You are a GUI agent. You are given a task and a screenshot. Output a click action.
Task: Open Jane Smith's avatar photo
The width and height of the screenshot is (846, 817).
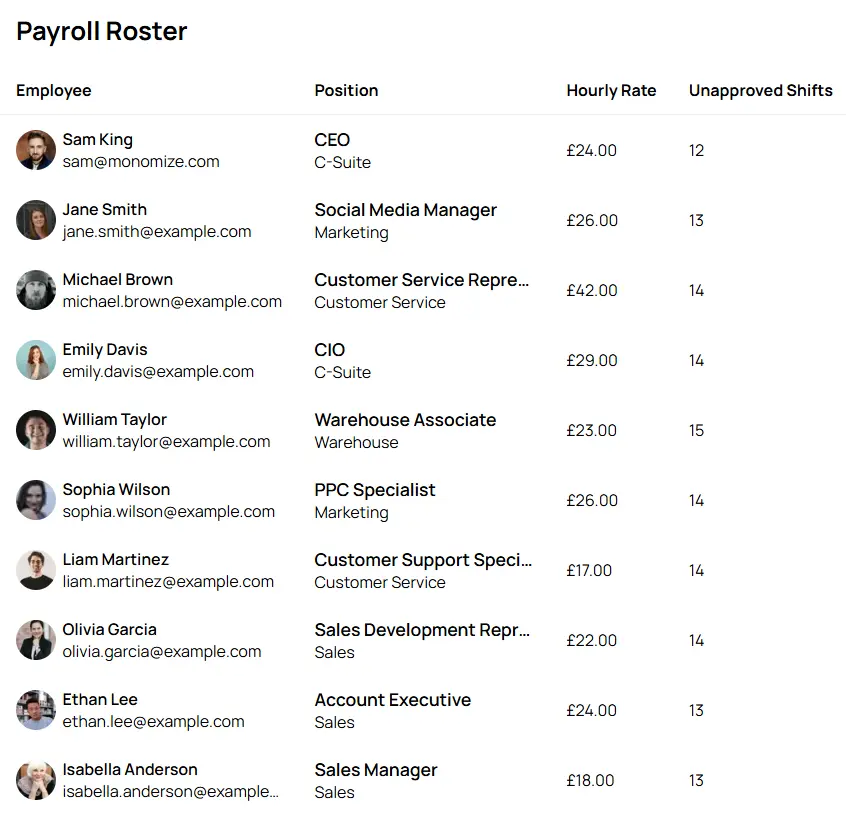36,220
